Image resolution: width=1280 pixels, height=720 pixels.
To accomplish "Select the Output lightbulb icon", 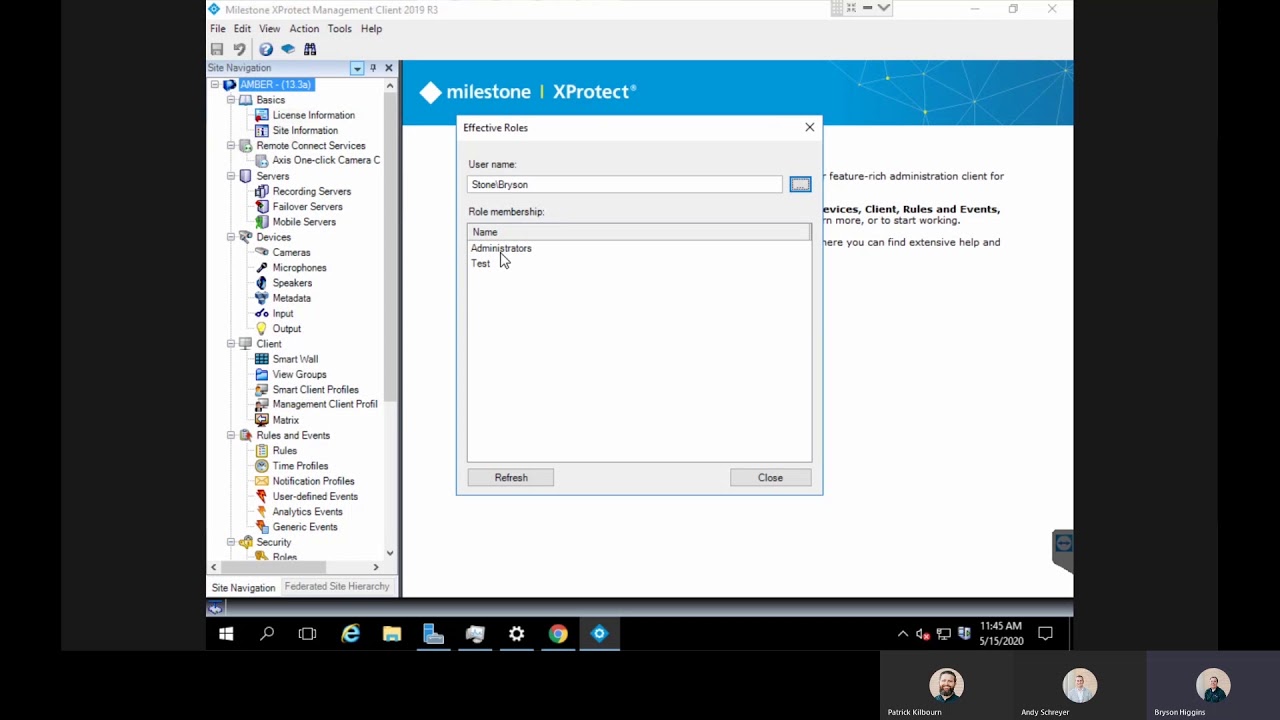I will [x=262, y=328].
